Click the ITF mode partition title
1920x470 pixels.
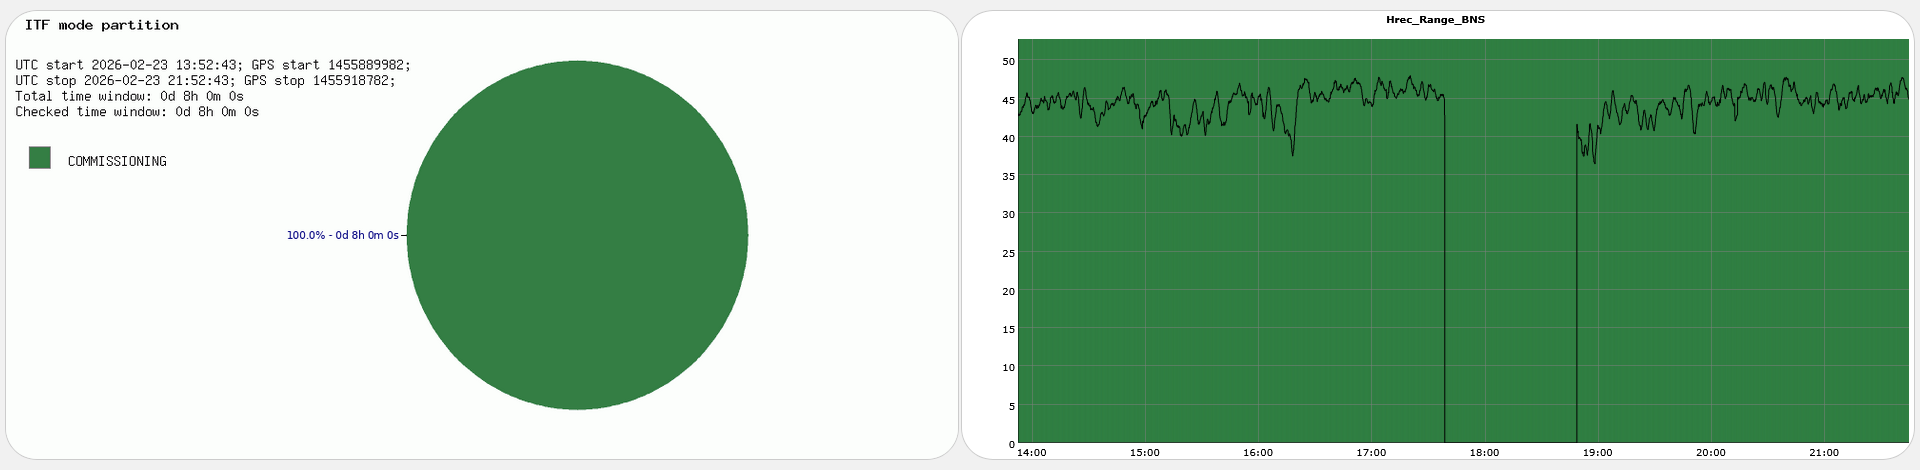click(102, 25)
